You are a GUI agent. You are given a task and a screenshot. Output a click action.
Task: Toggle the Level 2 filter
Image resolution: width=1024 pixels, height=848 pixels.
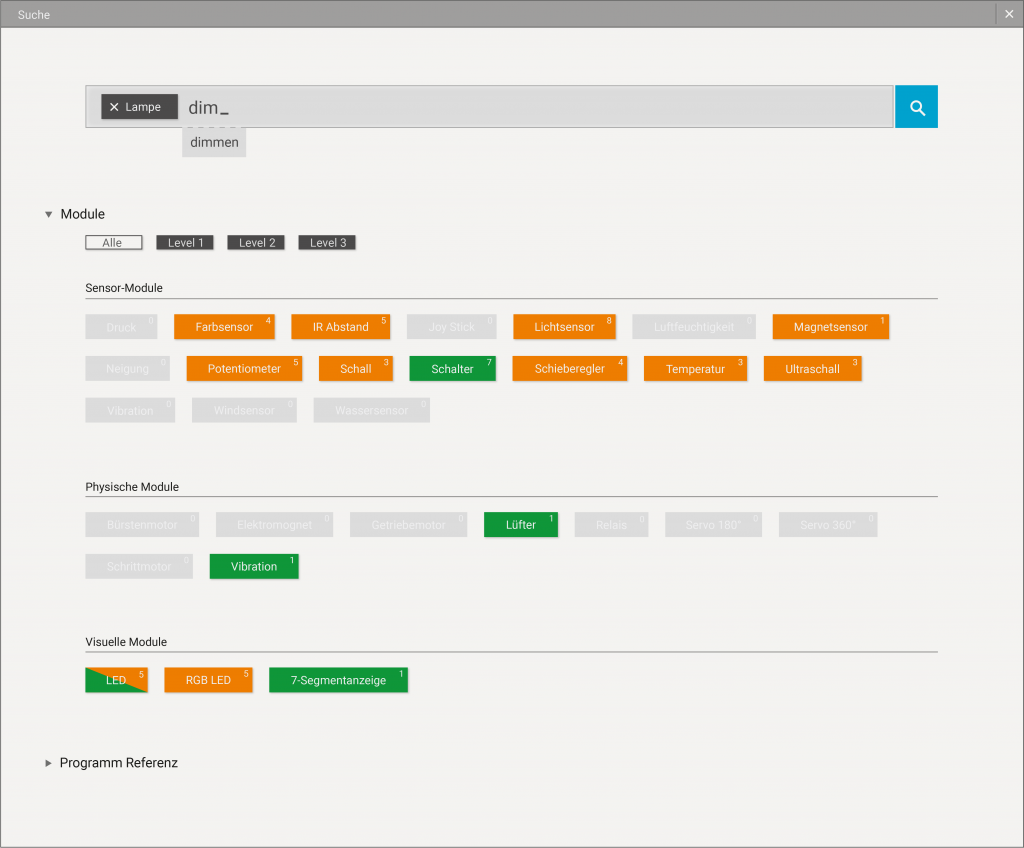256,242
